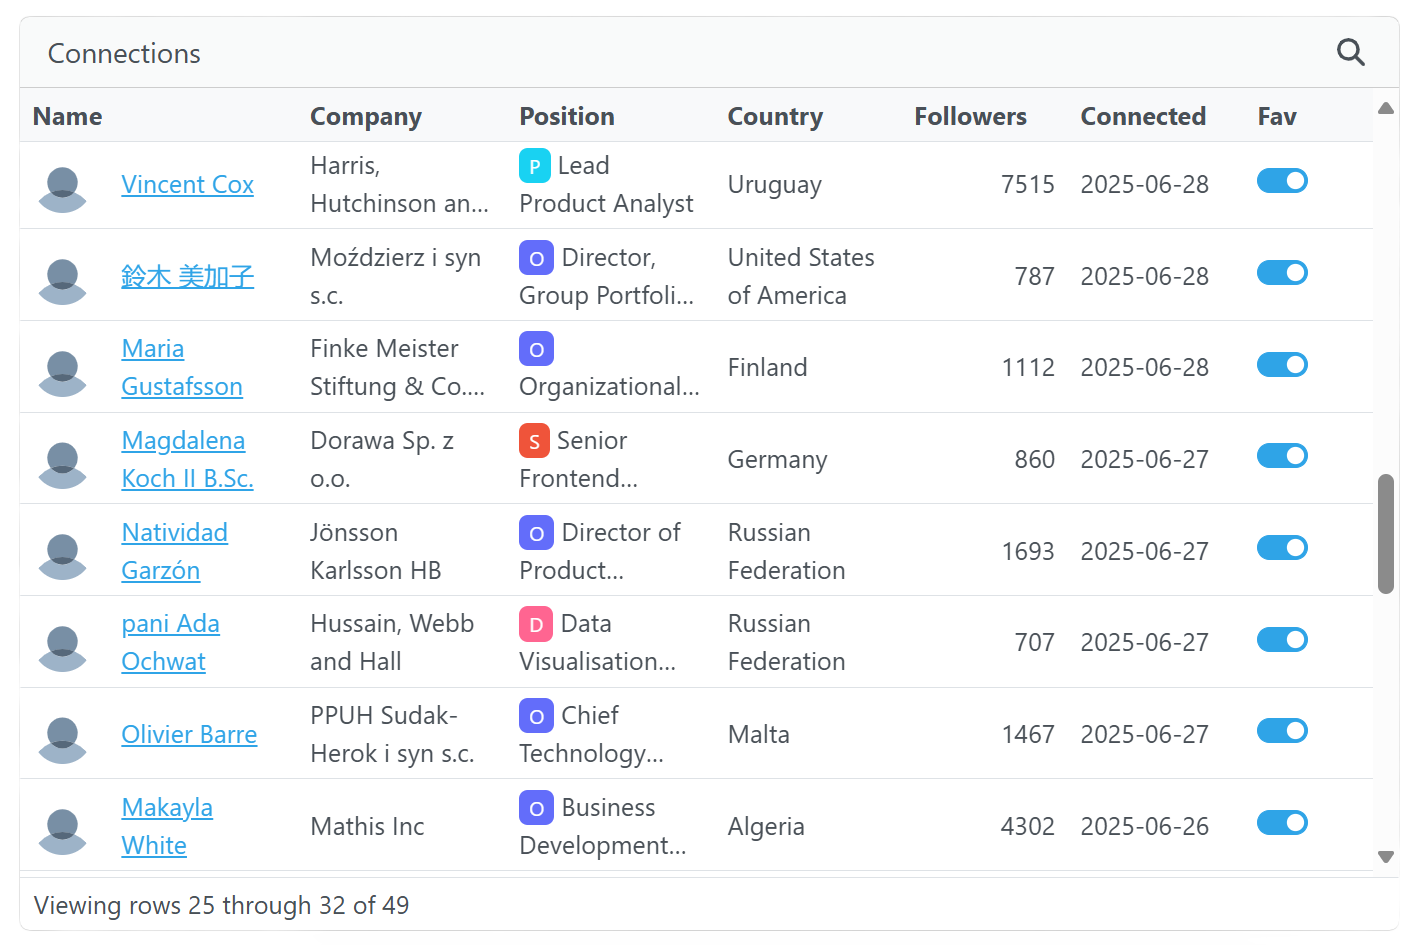Viewport: 1417px width, 945px height.
Task: Click the 'S' badge on Senior Frontend position
Action: 535,441
